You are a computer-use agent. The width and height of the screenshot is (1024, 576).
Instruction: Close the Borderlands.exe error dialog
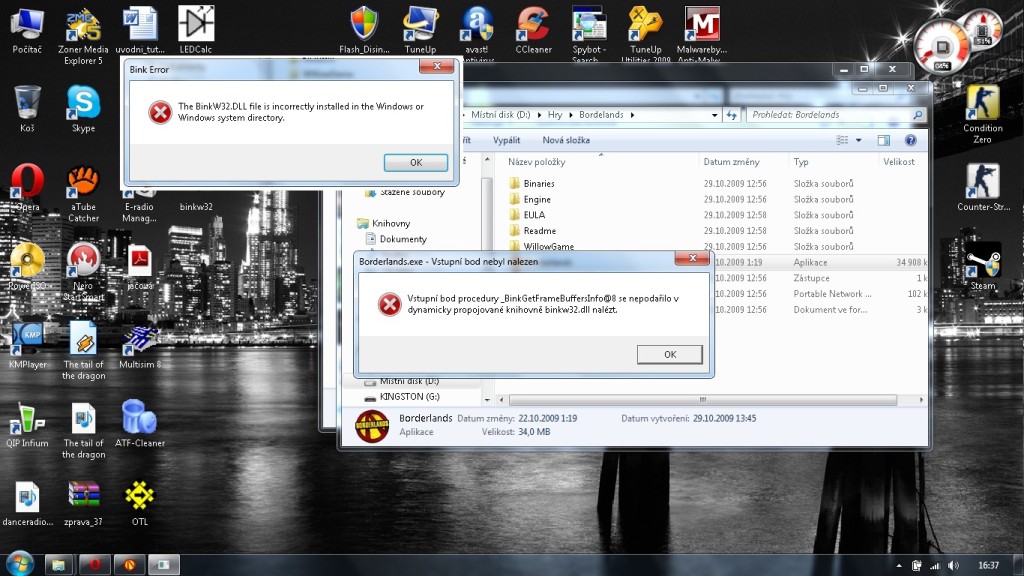pos(692,259)
